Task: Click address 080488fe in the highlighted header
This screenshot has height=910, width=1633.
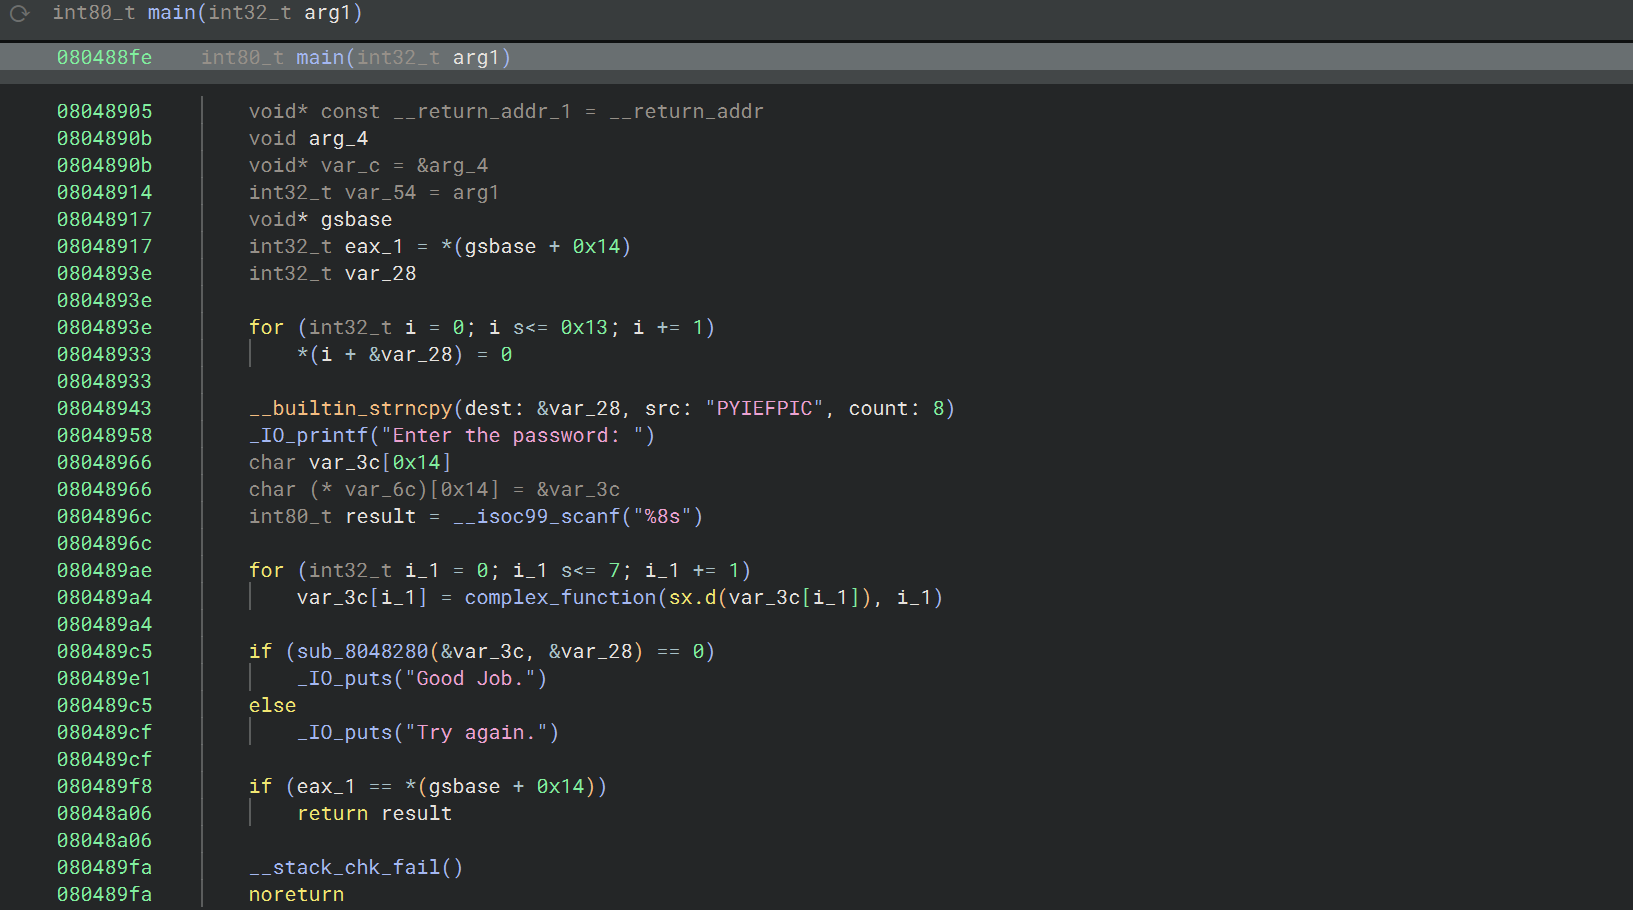Action: 104,57
